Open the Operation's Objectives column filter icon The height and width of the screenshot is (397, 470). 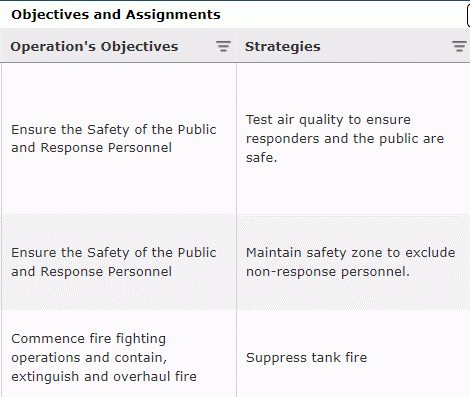[x=223, y=46]
